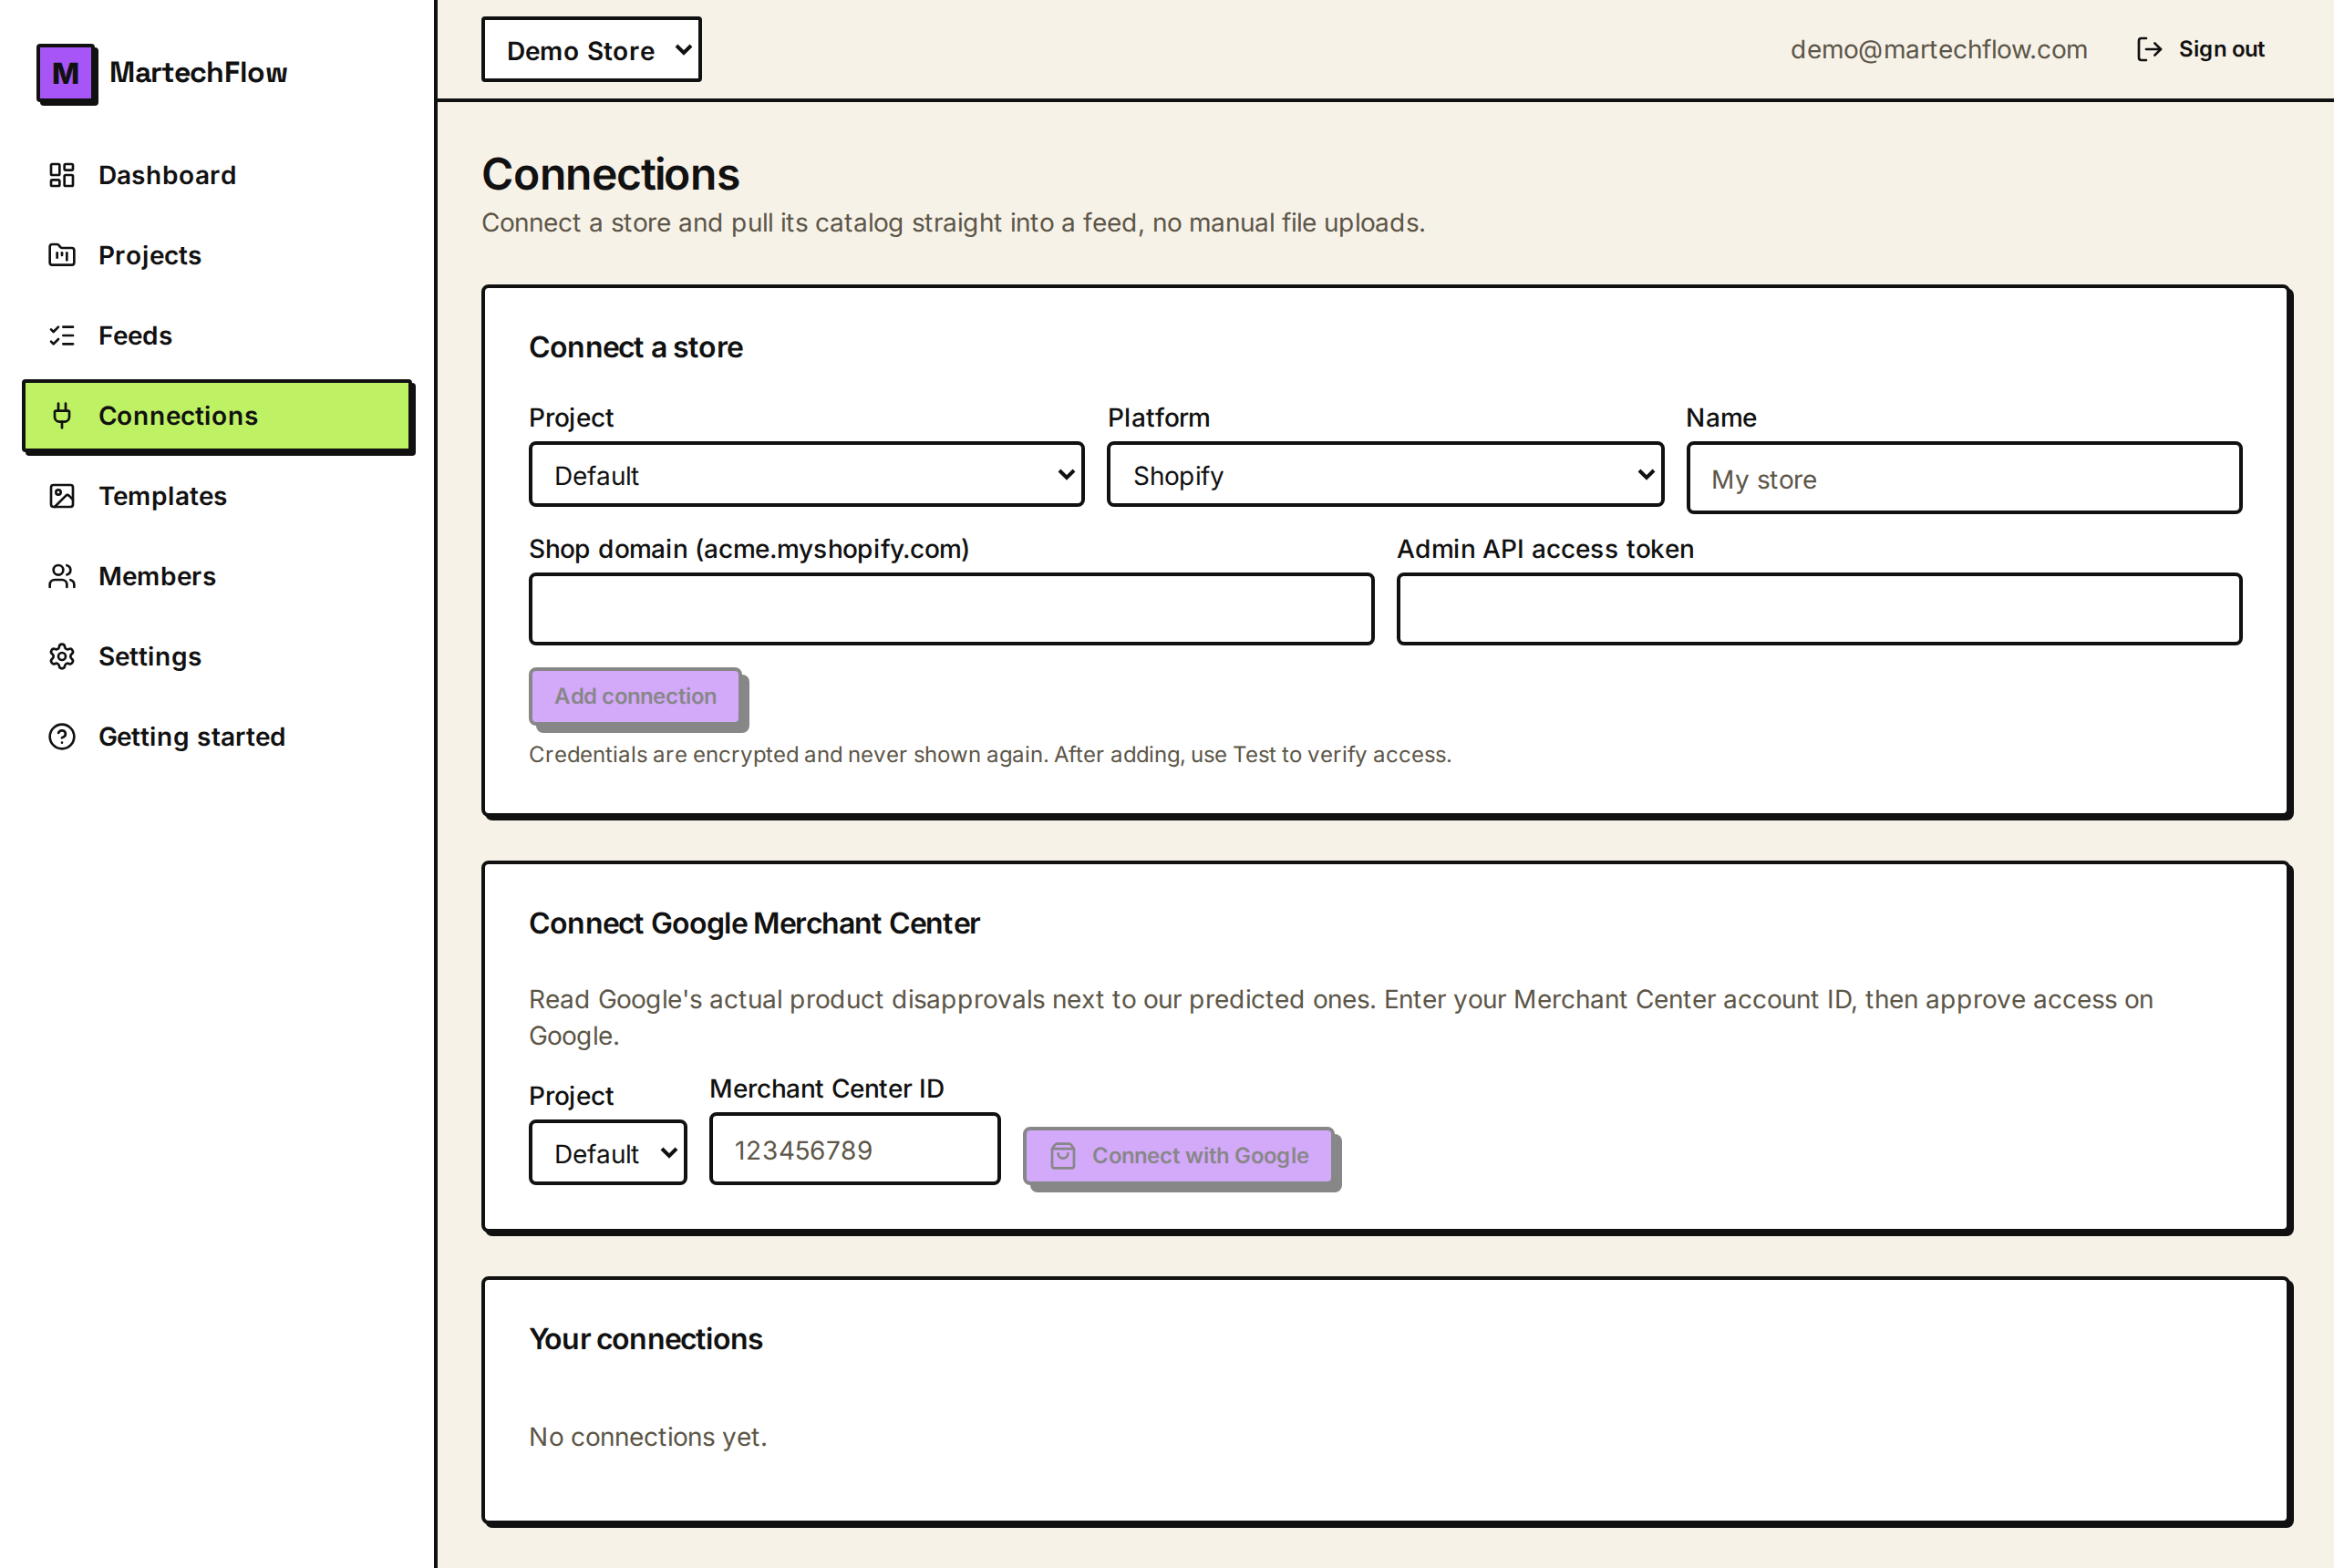Click the Templates image icon
This screenshot has width=2334, height=1568.
[62, 496]
